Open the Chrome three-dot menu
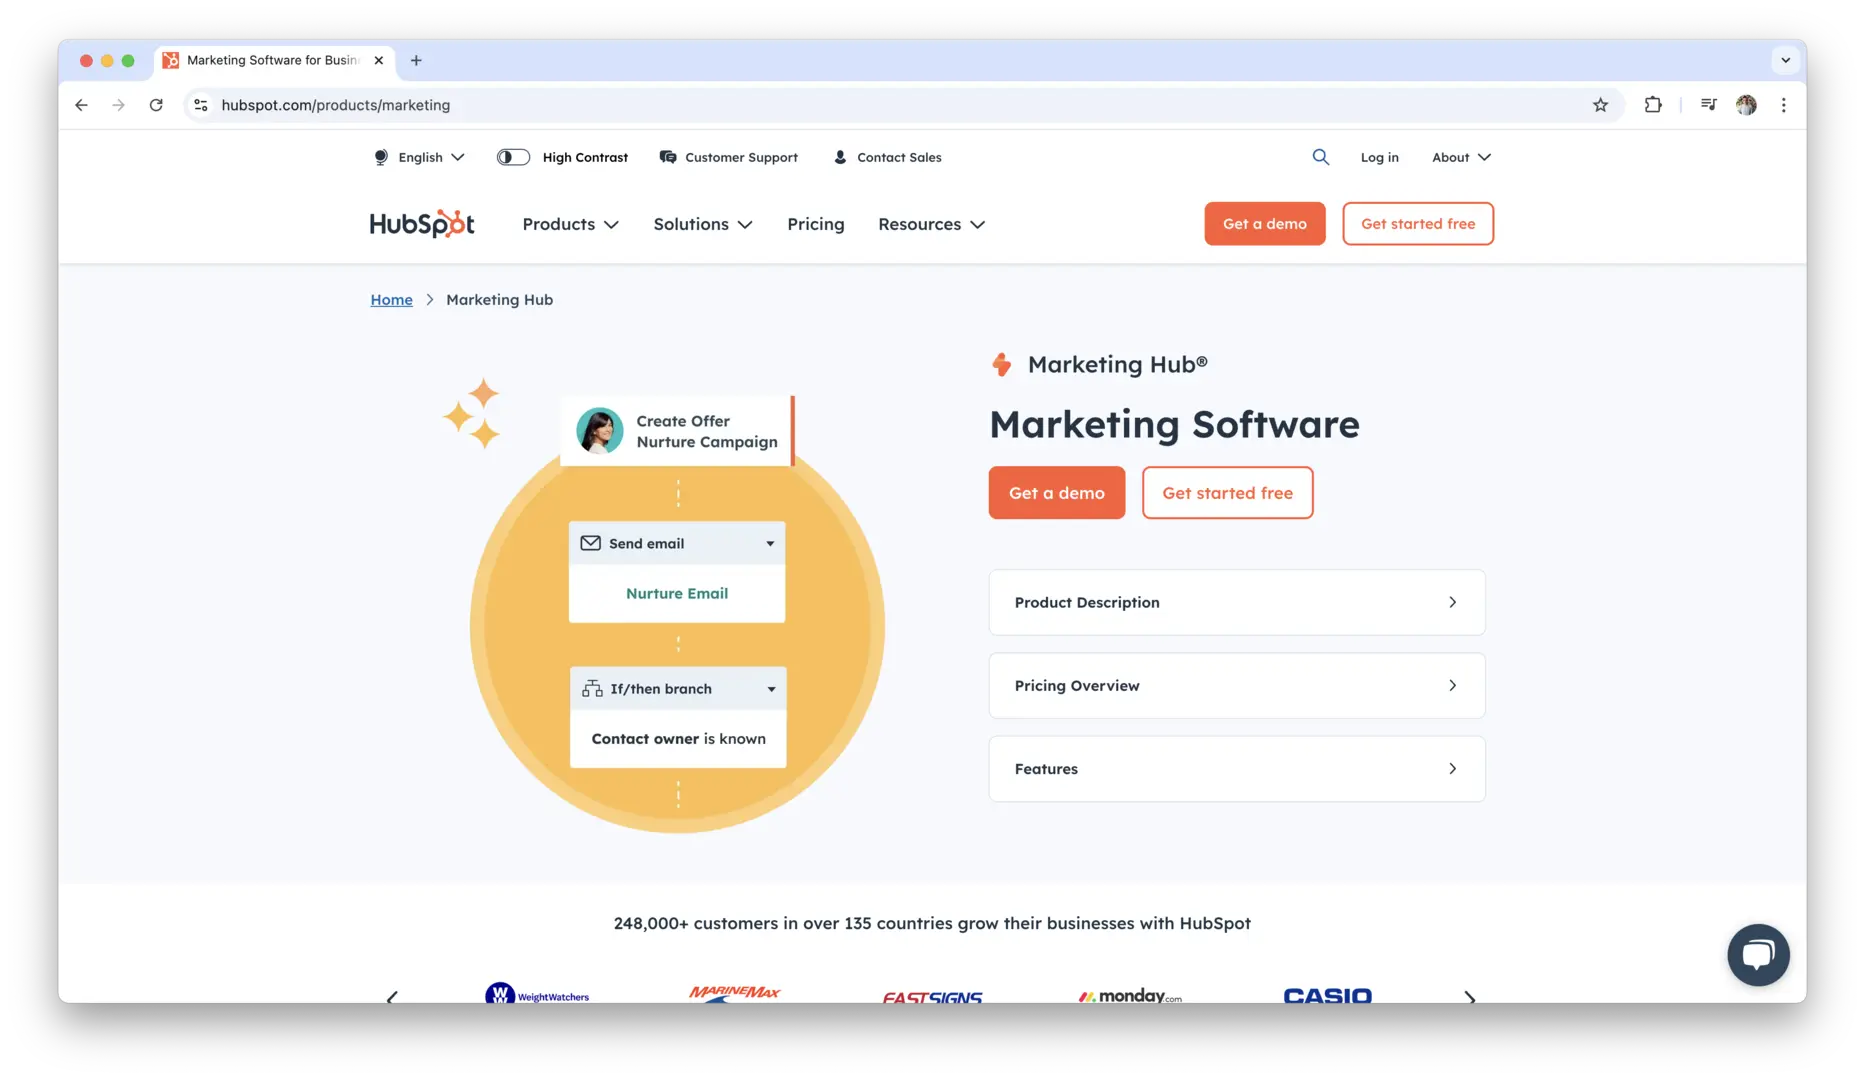Image resolution: width=1865 pixels, height=1080 pixels. tap(1783, 105)
